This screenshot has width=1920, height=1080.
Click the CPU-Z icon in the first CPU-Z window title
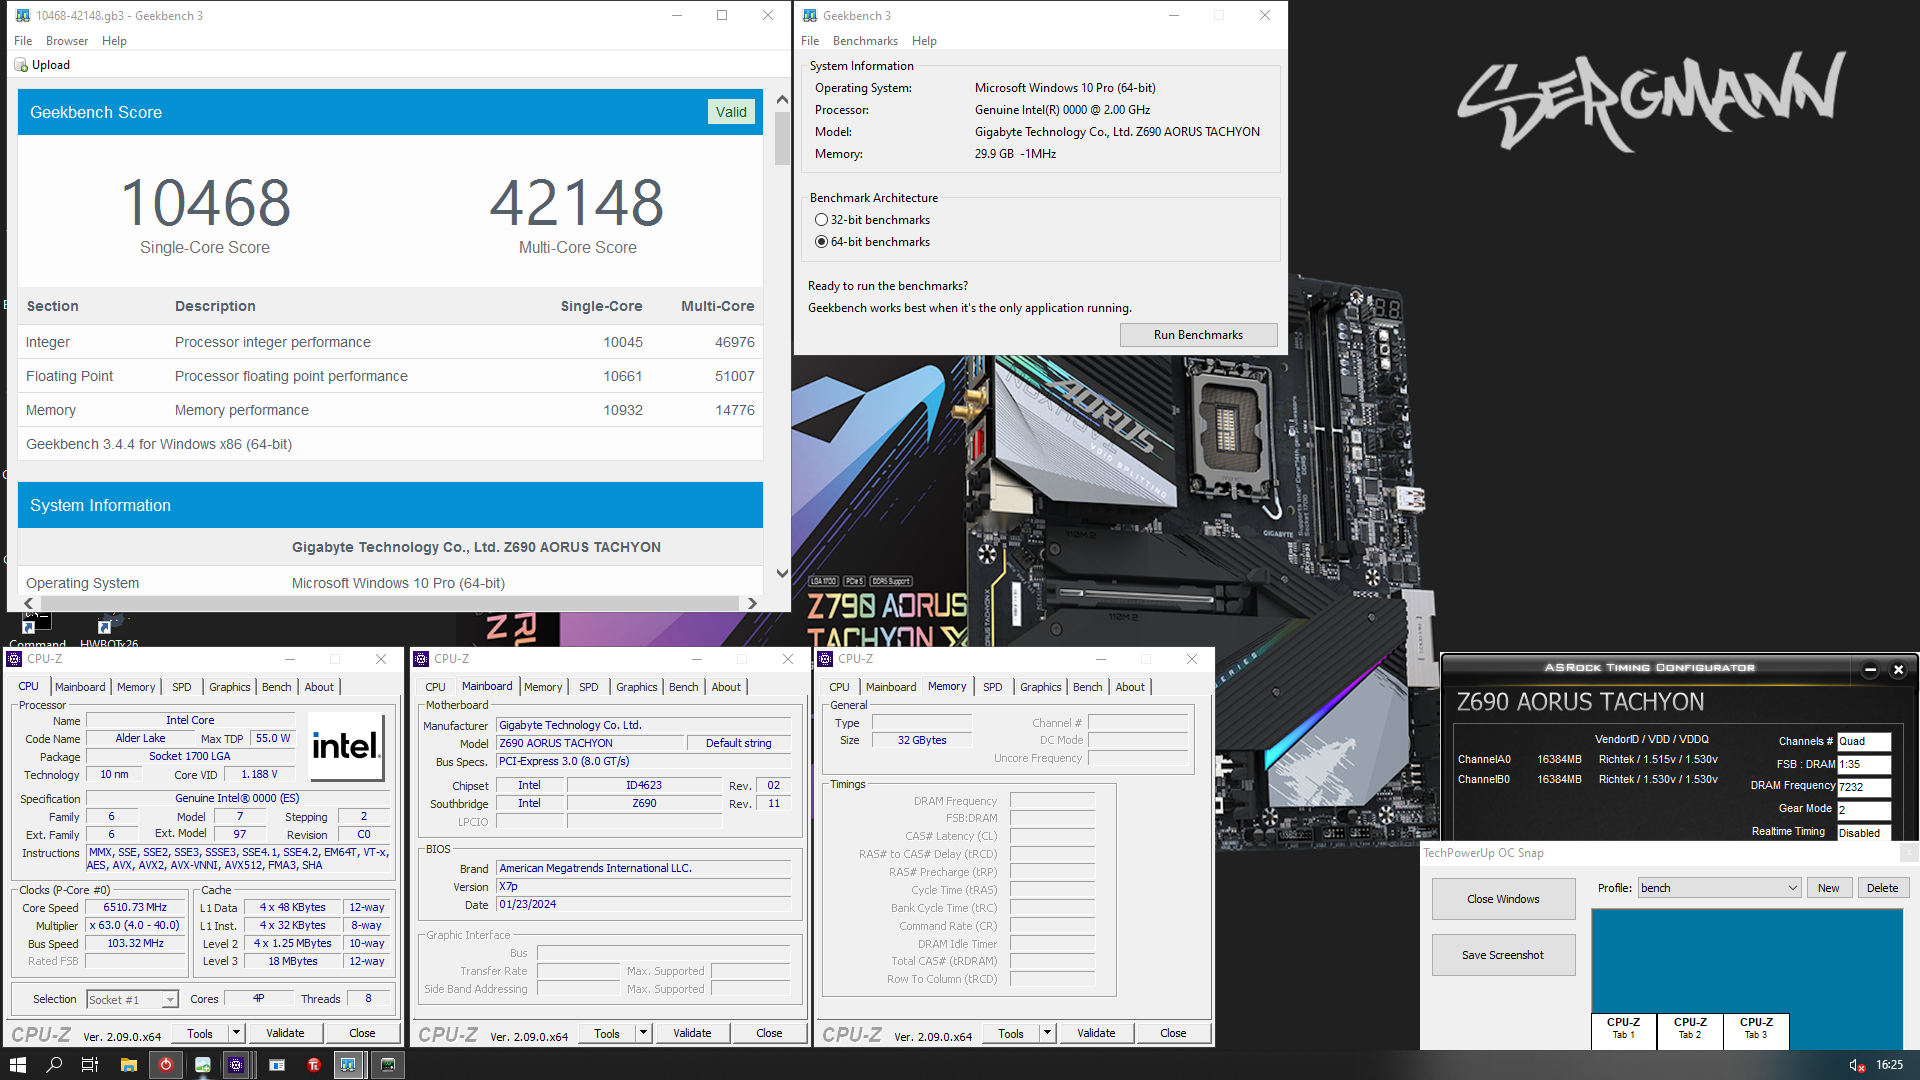[x=15, y=659]
